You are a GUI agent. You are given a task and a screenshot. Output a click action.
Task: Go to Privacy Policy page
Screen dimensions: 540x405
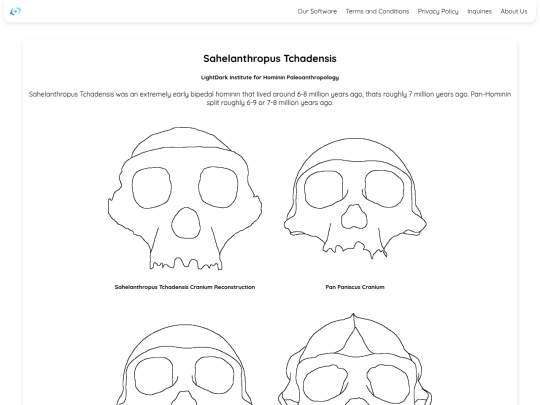point(438,11)
